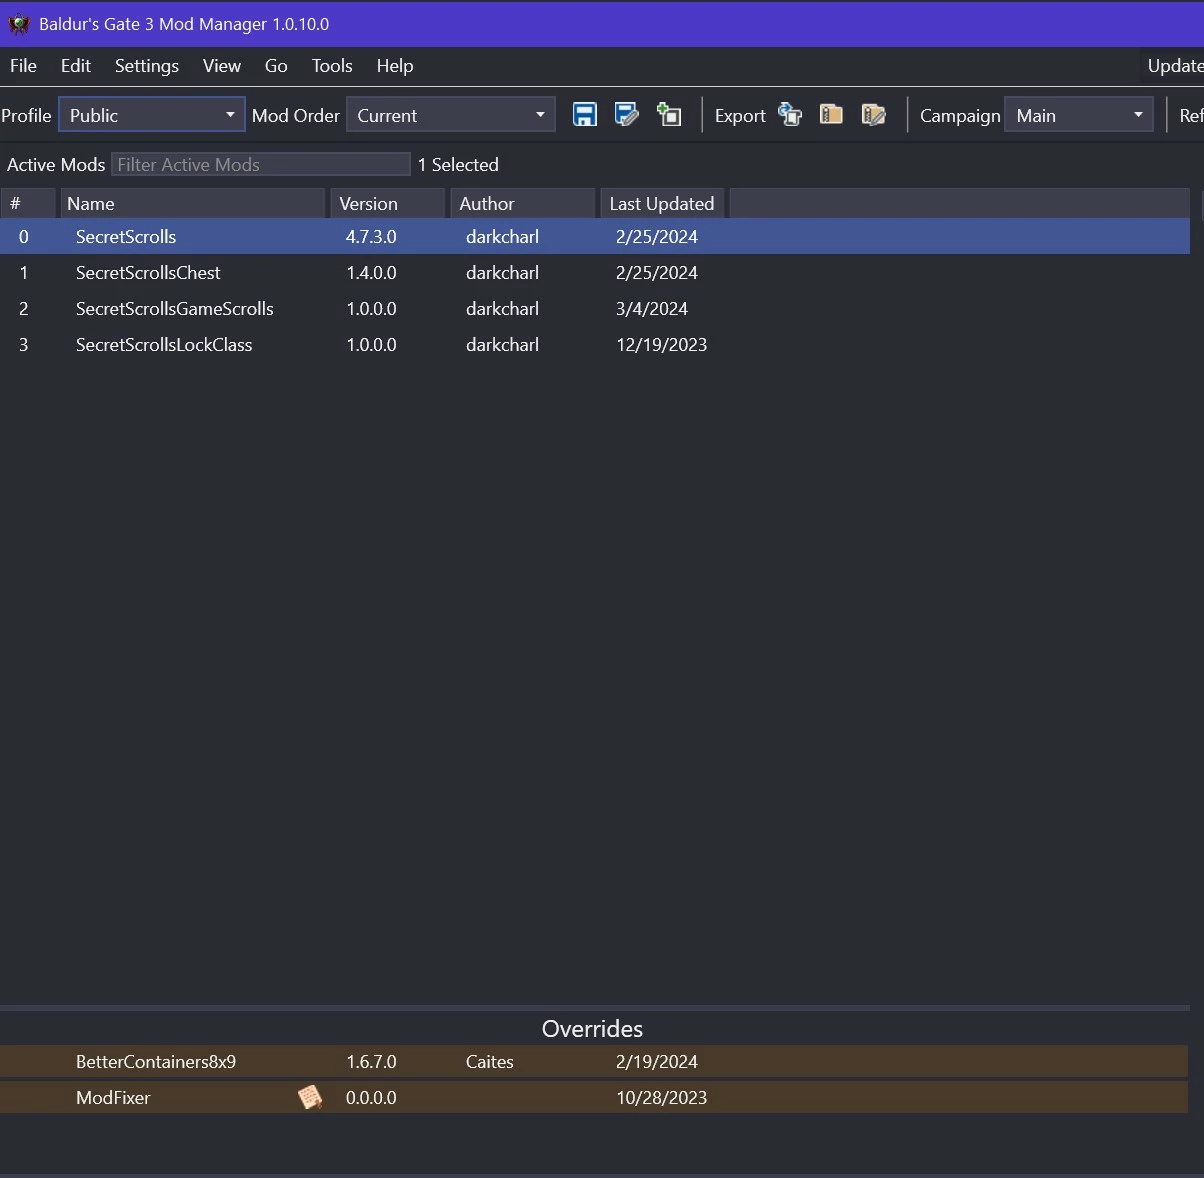Viewport: 1204px width, 1178px height.
Task: Click the Save Order As pencil-disk icon
Action: pos(627,115)
